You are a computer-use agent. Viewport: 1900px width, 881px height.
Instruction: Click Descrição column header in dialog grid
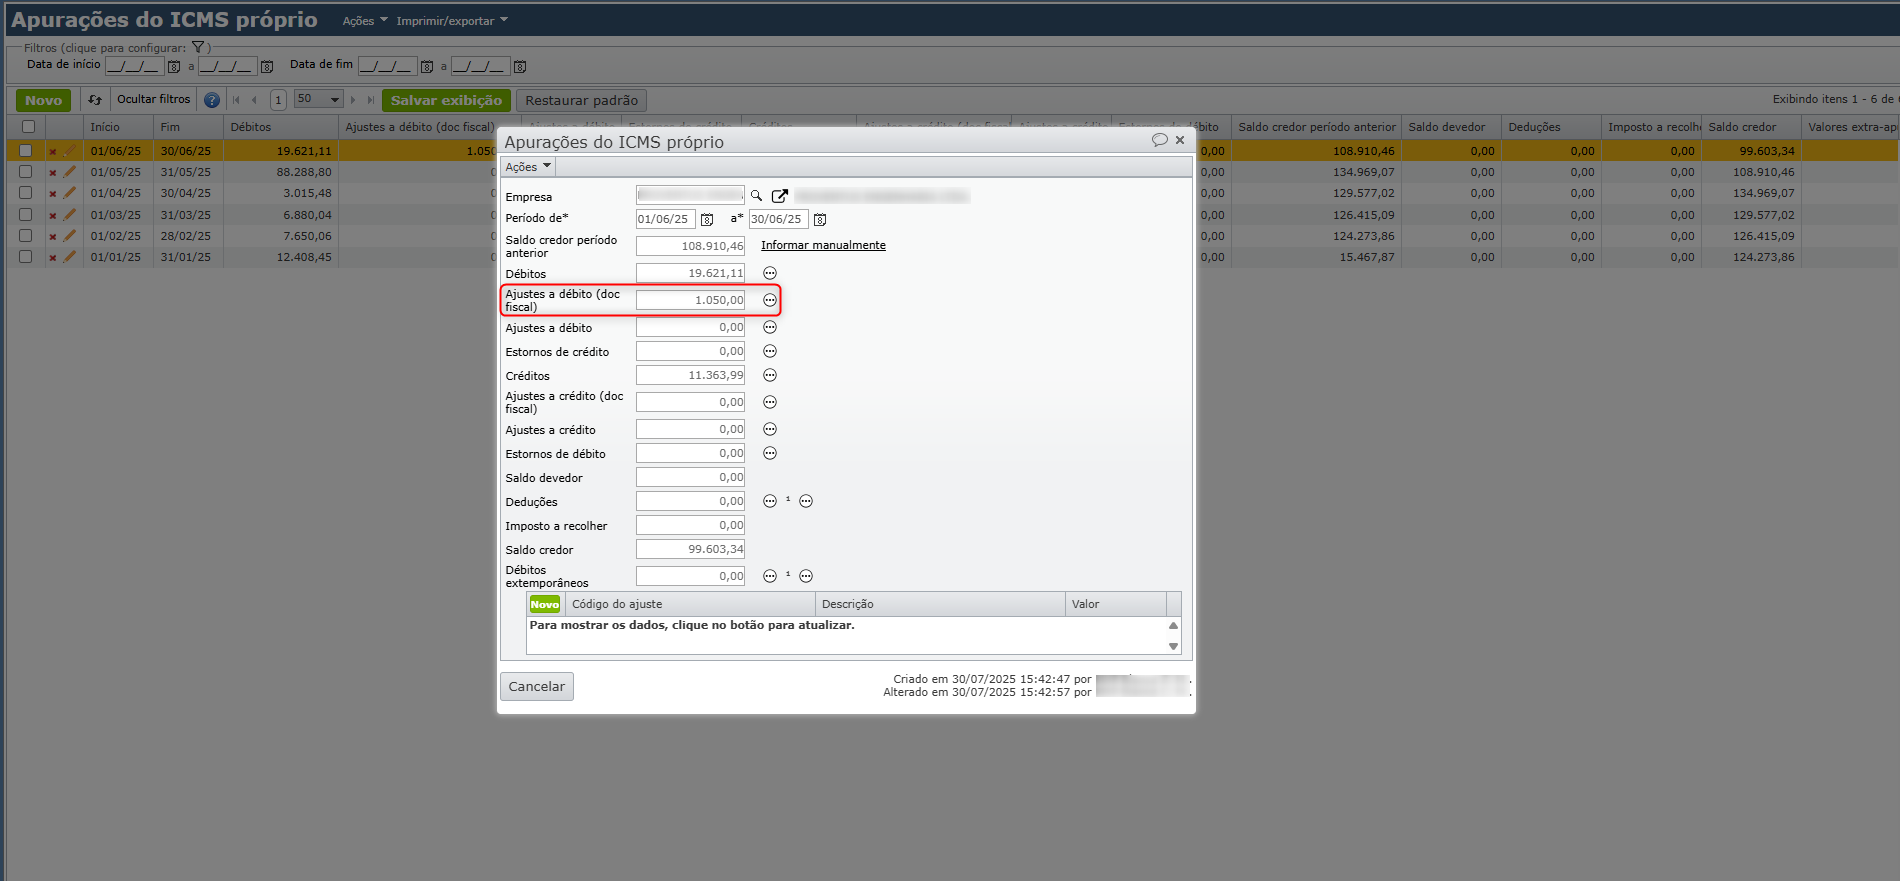(940, 604)
